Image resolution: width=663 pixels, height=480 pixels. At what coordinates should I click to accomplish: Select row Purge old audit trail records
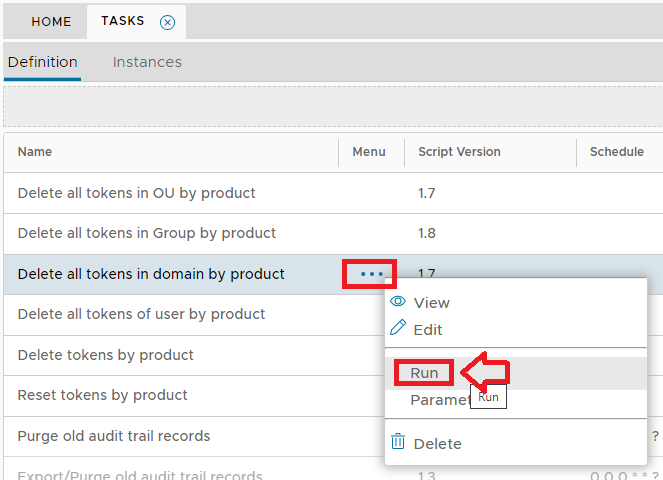click(114, 436)
